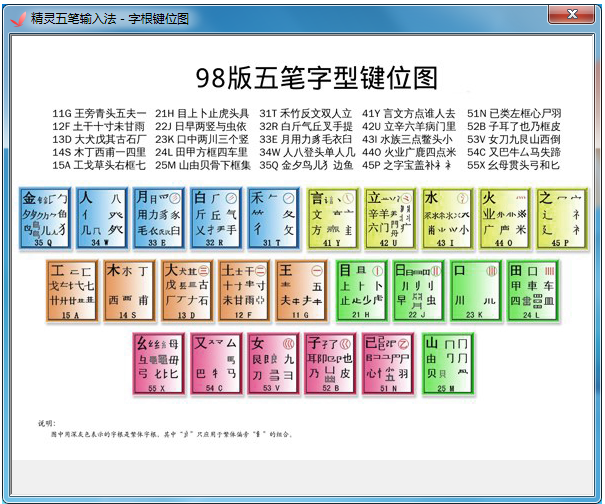Screen dimensions: 605x504
Task: Select the 女 key card labeled 53 V
Action: [273, 364]
